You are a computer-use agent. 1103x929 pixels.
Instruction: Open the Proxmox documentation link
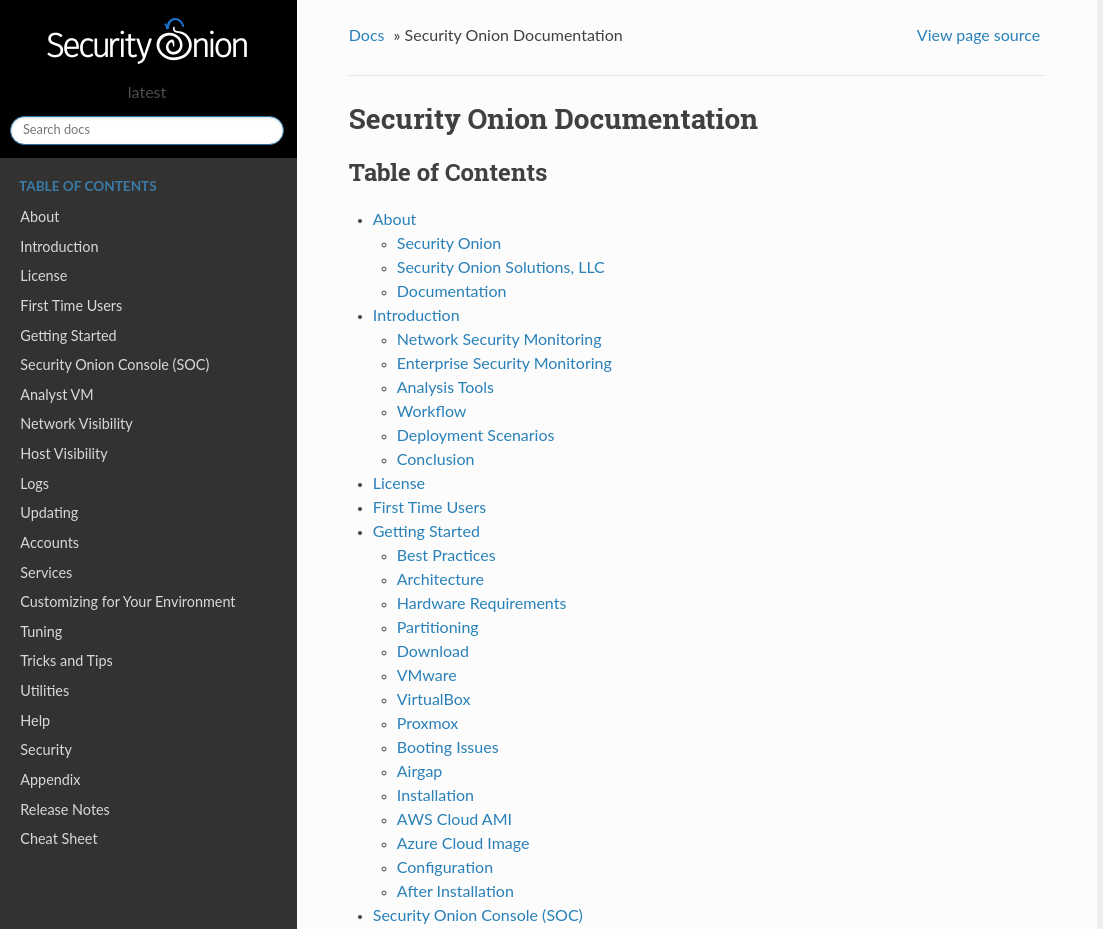pyautogui.click(x=427, y=724)
